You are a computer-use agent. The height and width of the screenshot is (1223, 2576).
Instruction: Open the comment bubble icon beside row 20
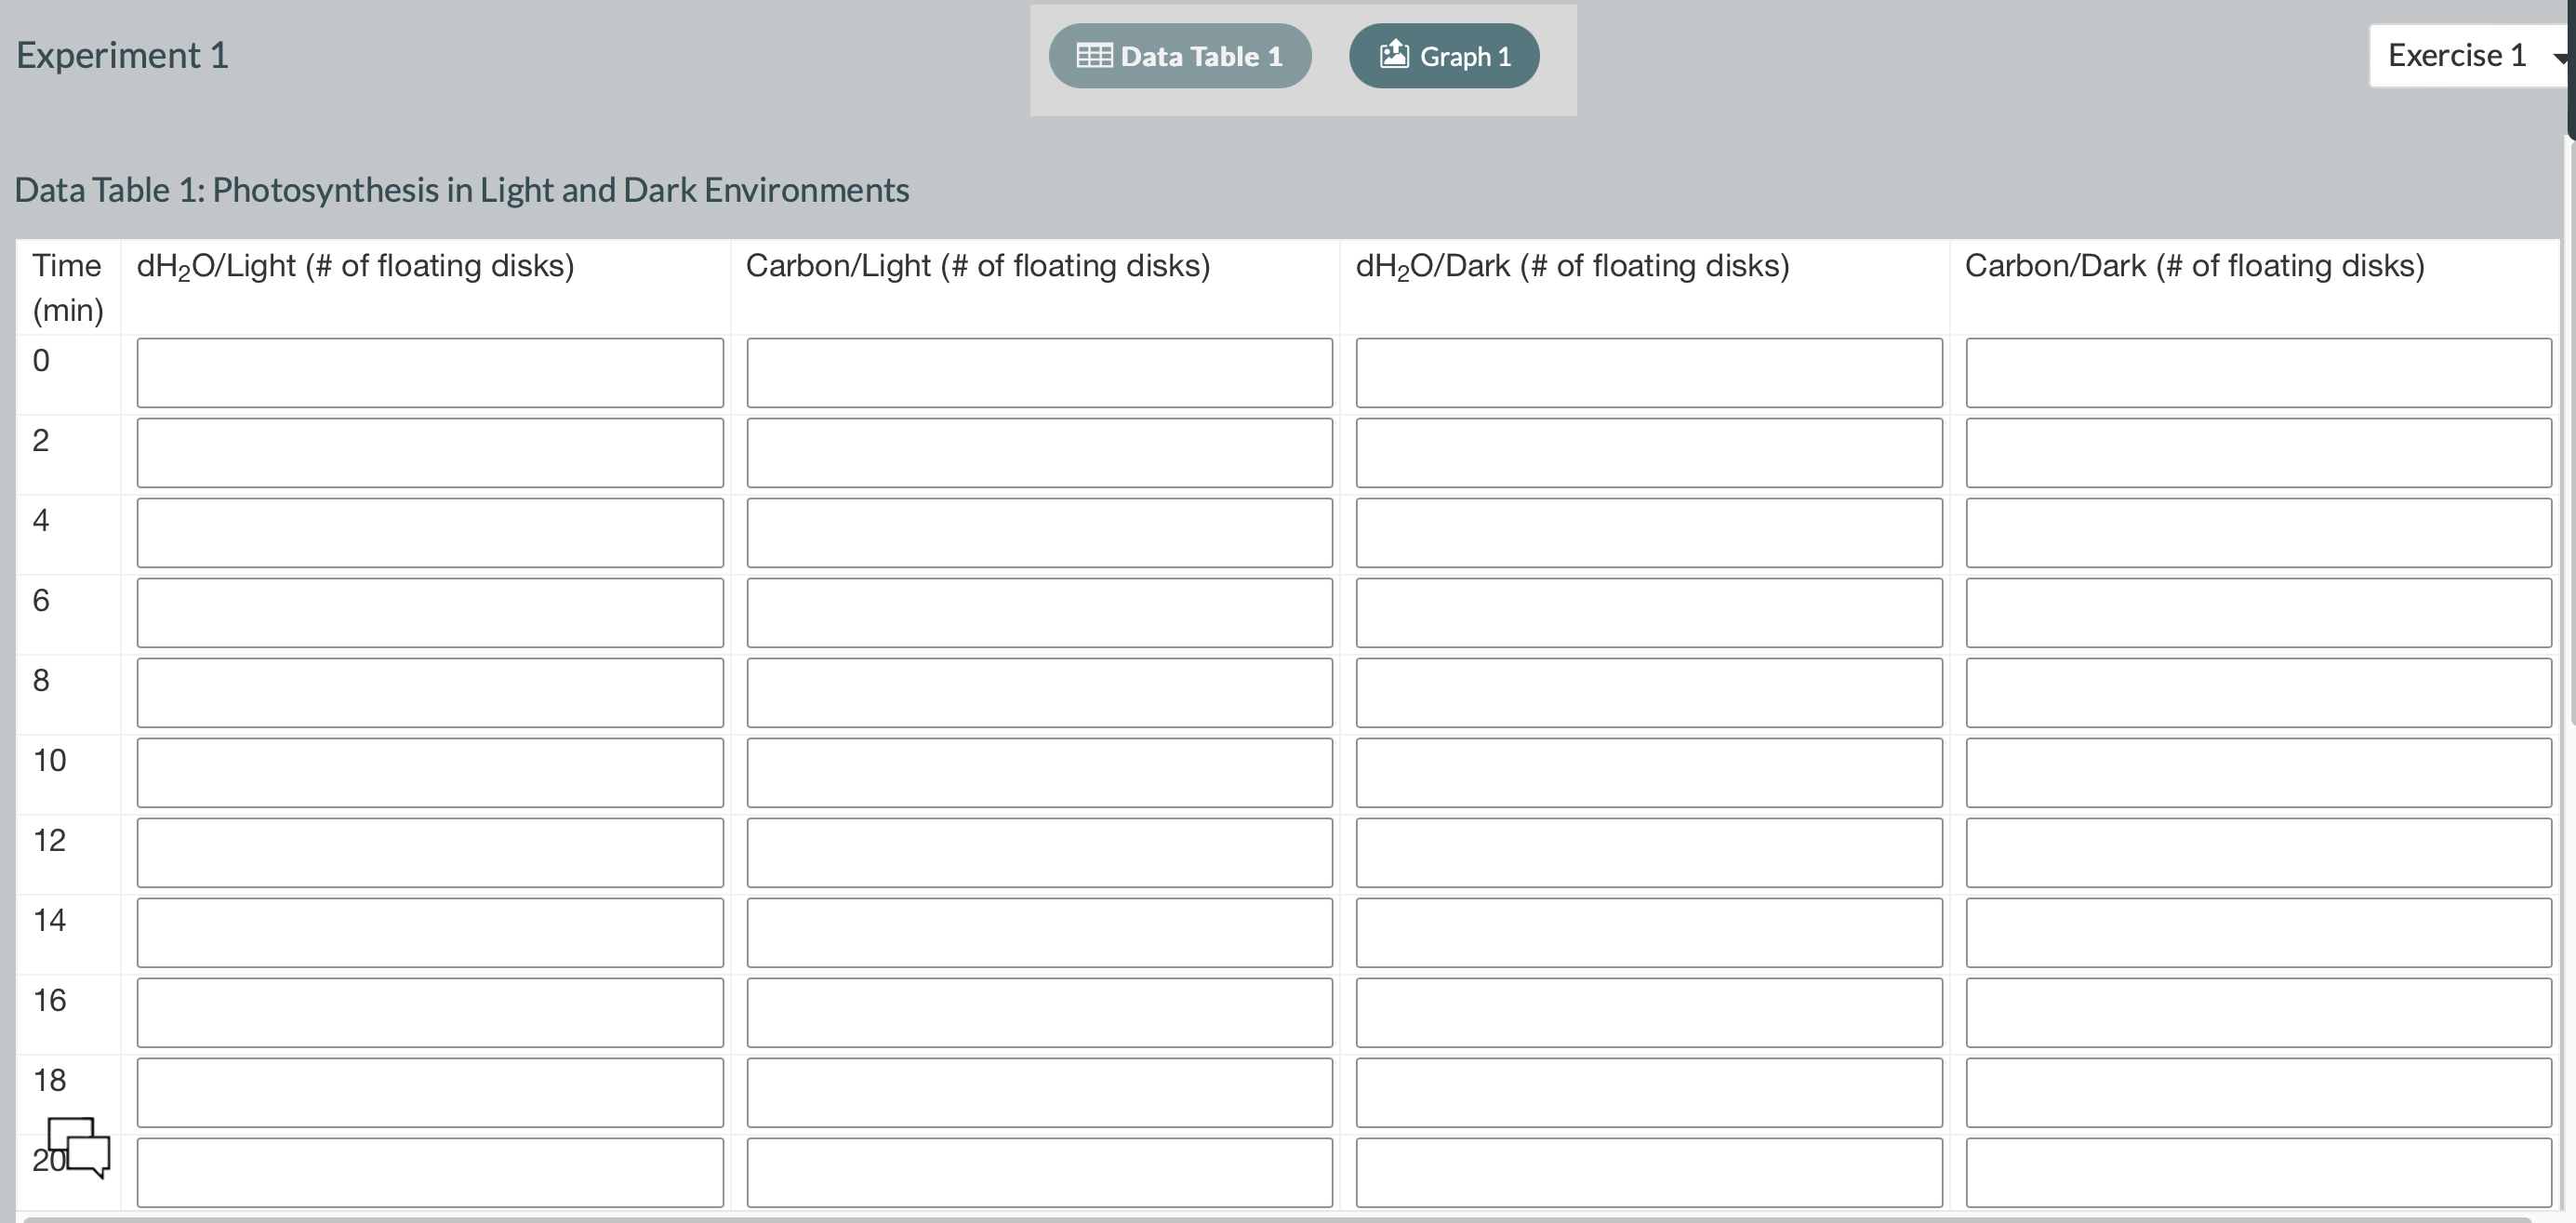click(80, 1152)
